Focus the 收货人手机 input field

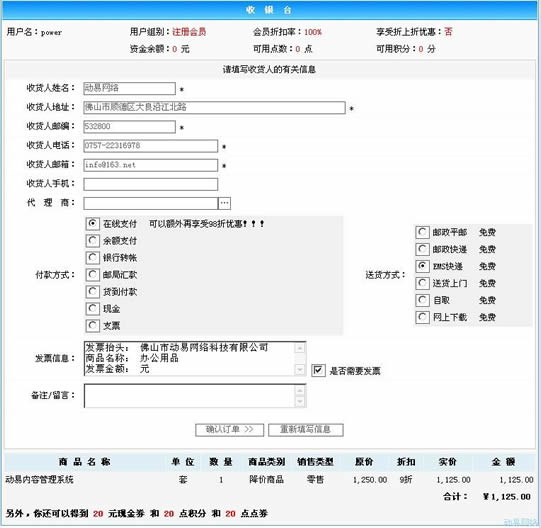[150, 184]
